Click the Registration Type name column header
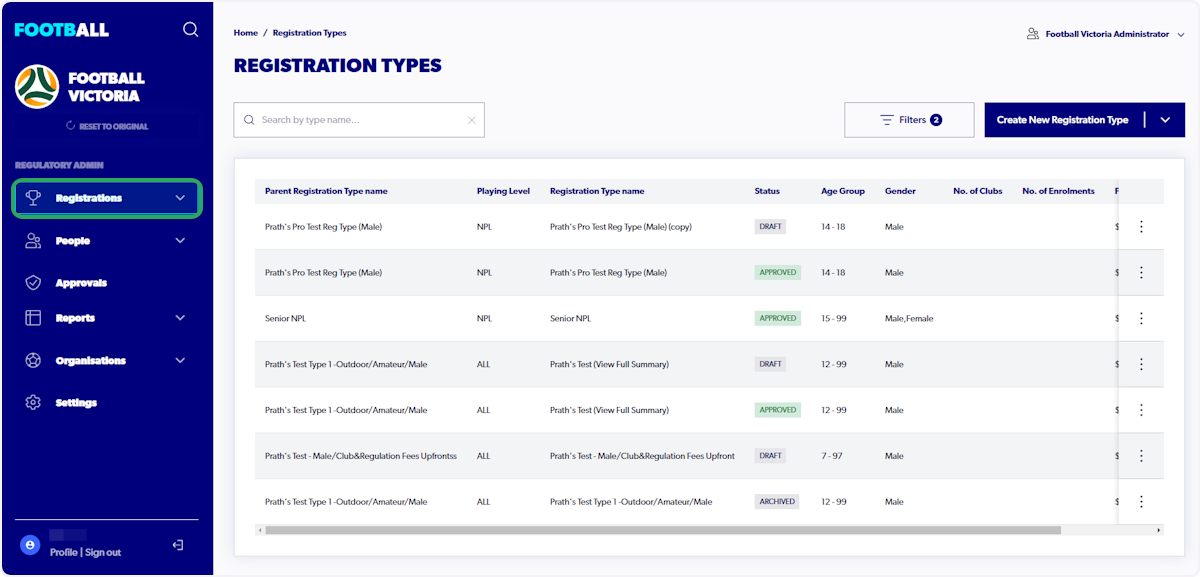 click(597, 191)
